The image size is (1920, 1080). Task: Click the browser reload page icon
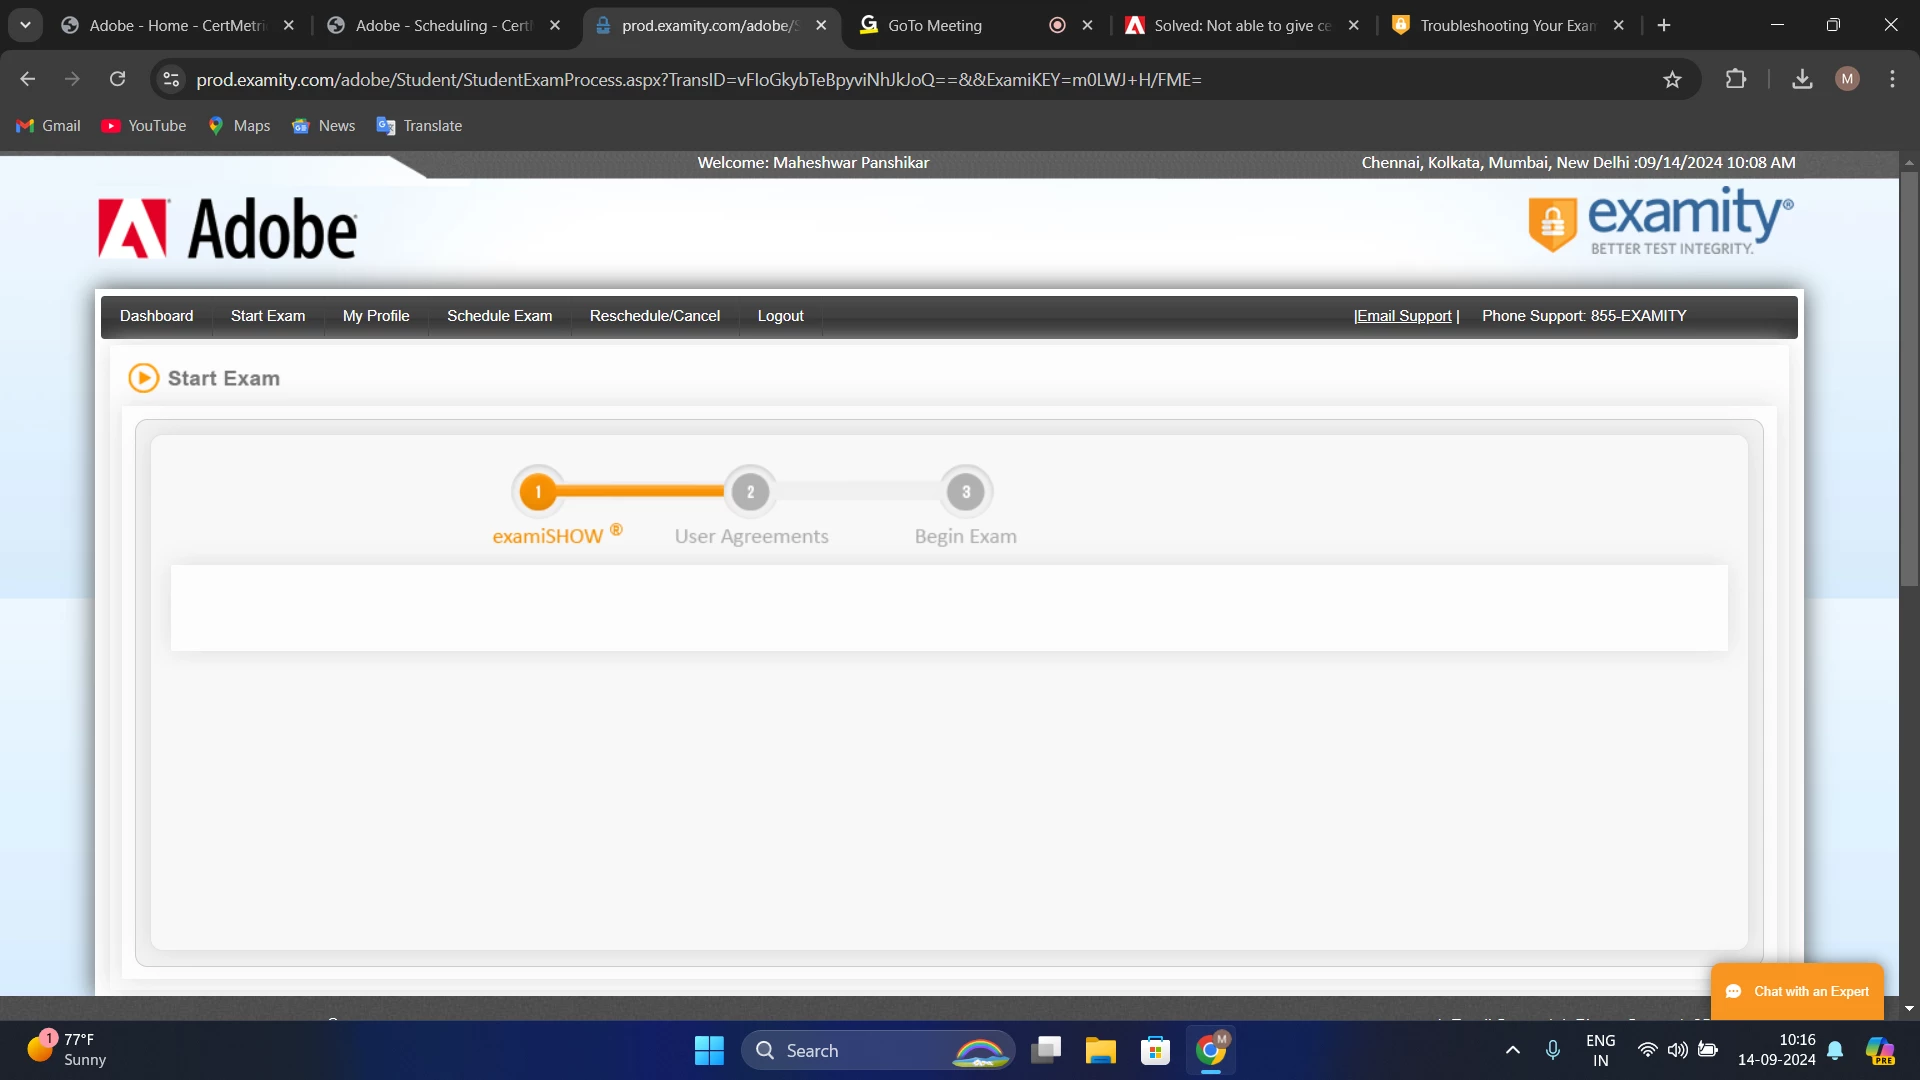117,79
